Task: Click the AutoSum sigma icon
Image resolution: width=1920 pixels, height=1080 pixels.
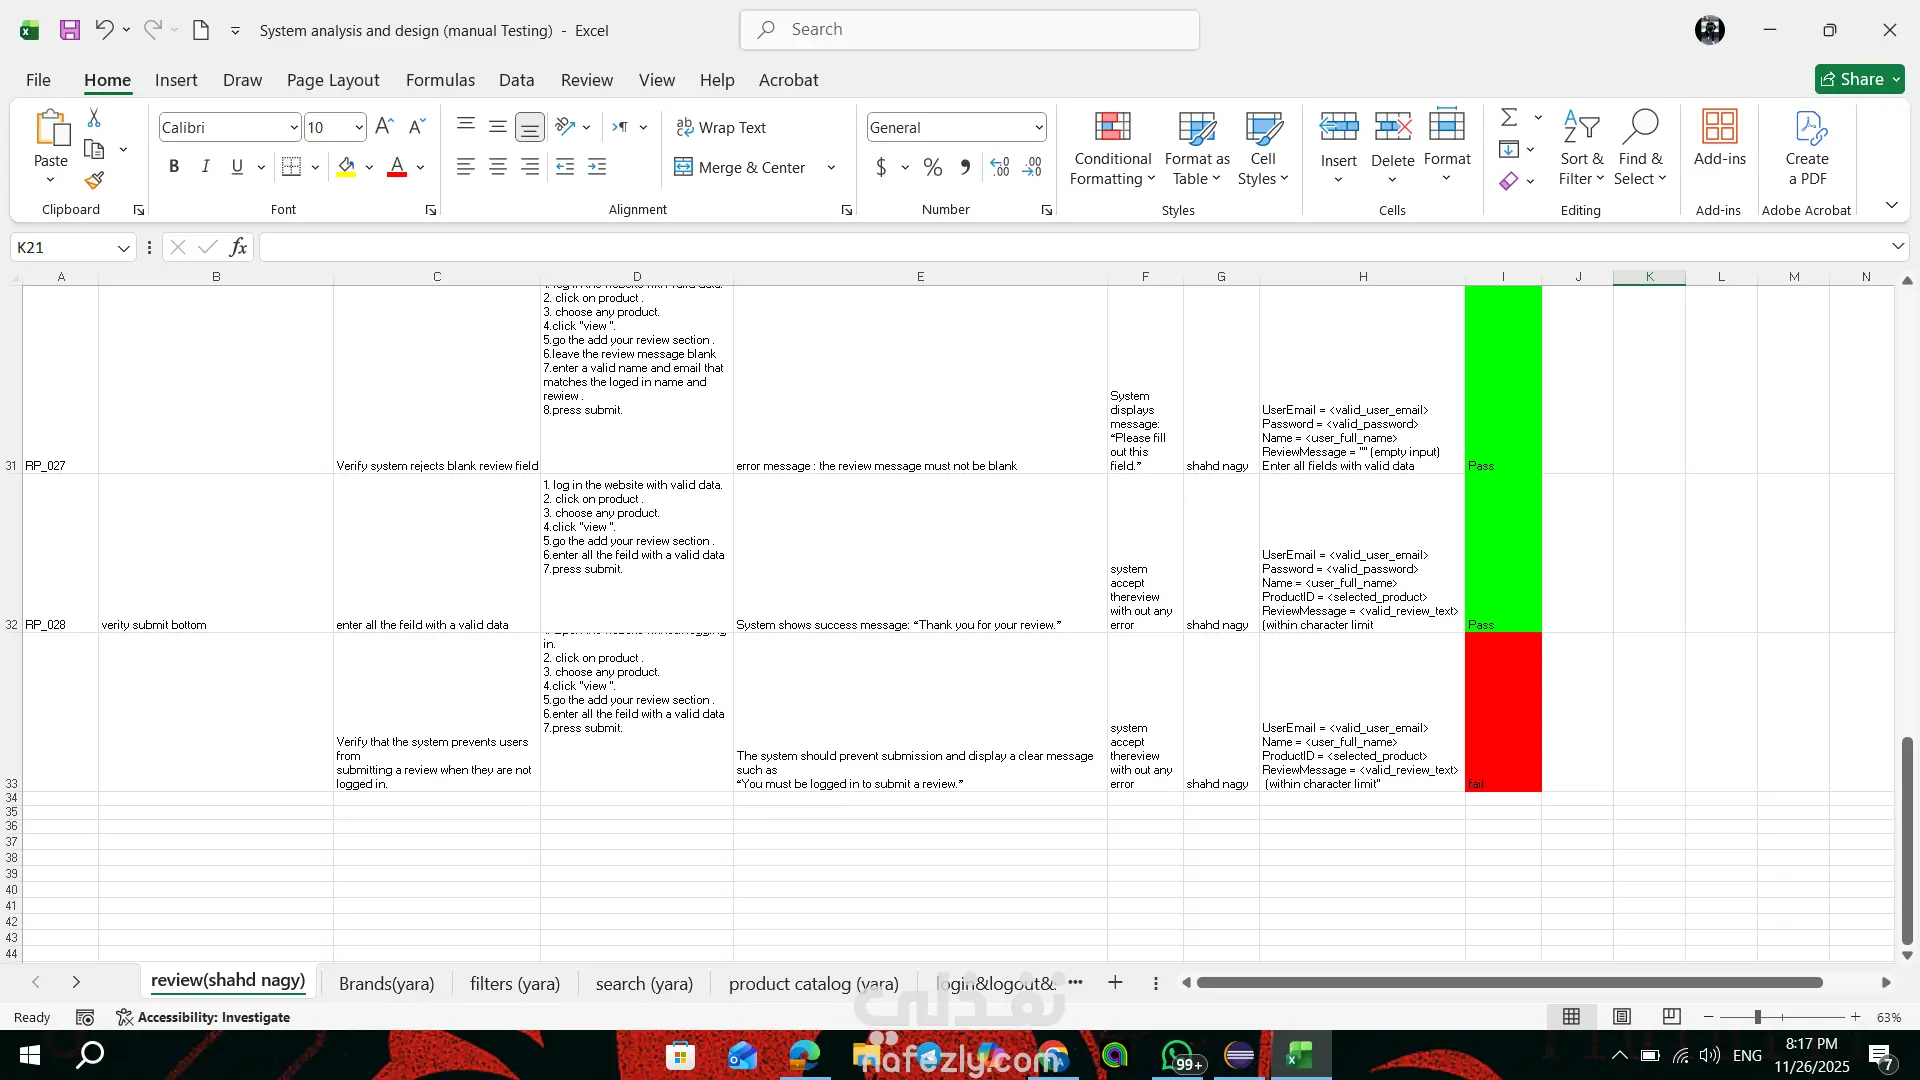Action: (1509, 118)
